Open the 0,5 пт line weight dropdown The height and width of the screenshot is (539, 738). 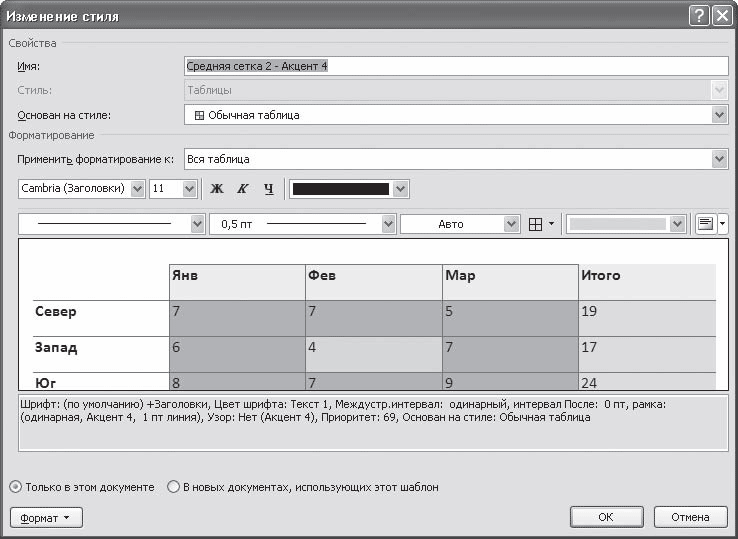pos(388,224)
